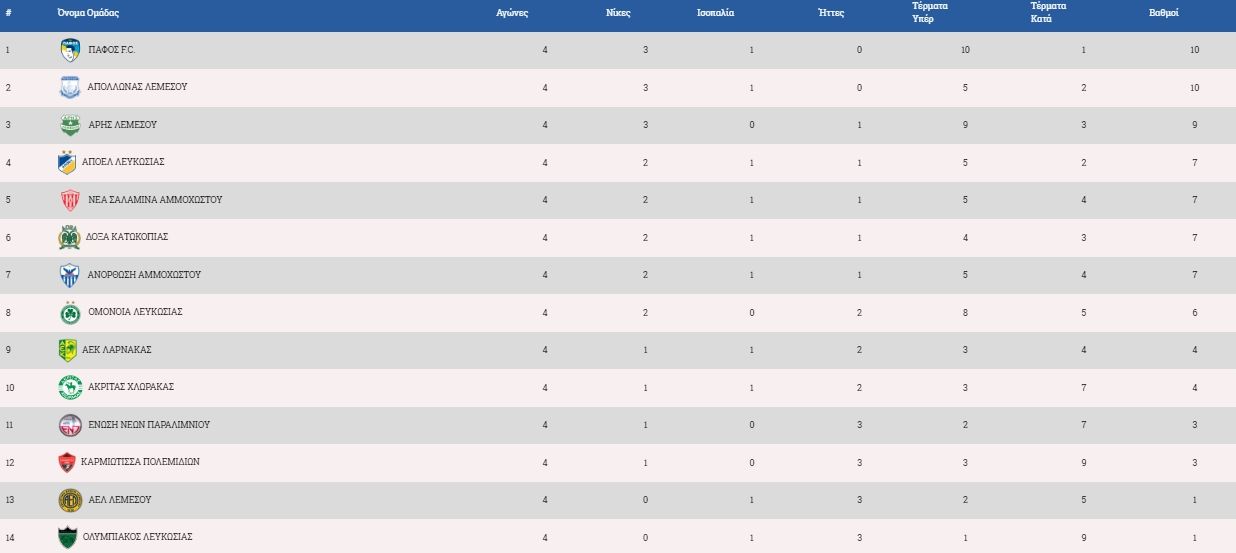Click ΑΚΡΙΤΑΣ ΧΛΩΡΑΚΑΣ goals-against value 7
Screen dimensions: 1236x553
click(x=1083, y=386)
